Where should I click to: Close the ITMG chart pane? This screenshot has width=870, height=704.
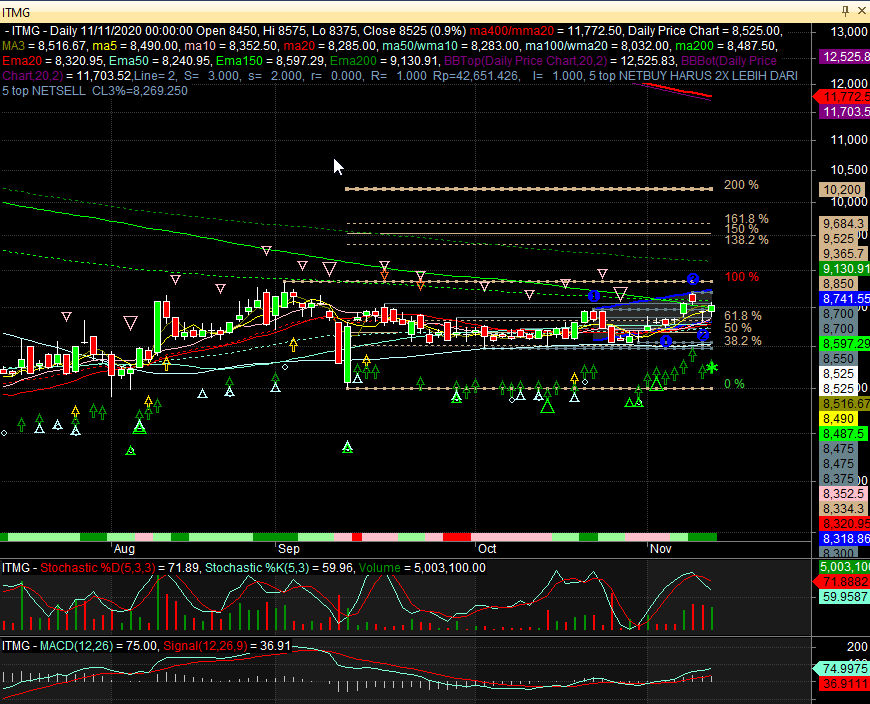coord(861,11)
